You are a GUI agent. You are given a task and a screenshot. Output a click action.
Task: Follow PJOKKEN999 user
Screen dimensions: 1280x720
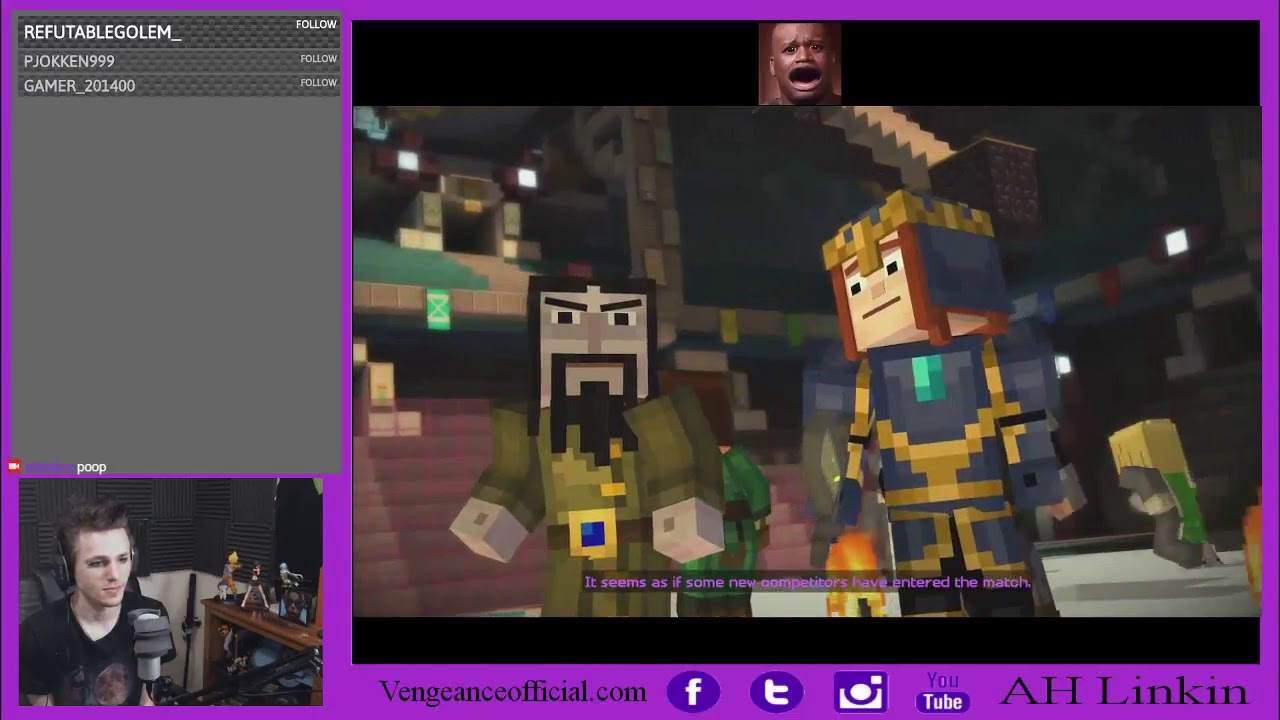318,59
